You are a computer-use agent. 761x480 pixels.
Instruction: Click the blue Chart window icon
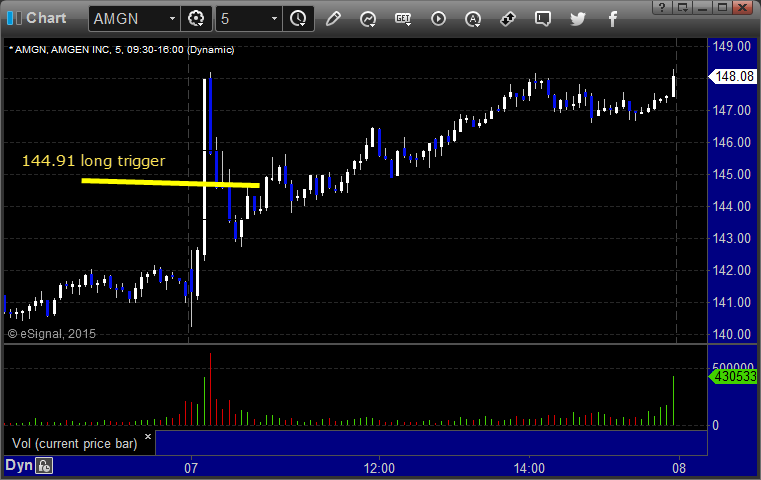click(x=14, y=18)
